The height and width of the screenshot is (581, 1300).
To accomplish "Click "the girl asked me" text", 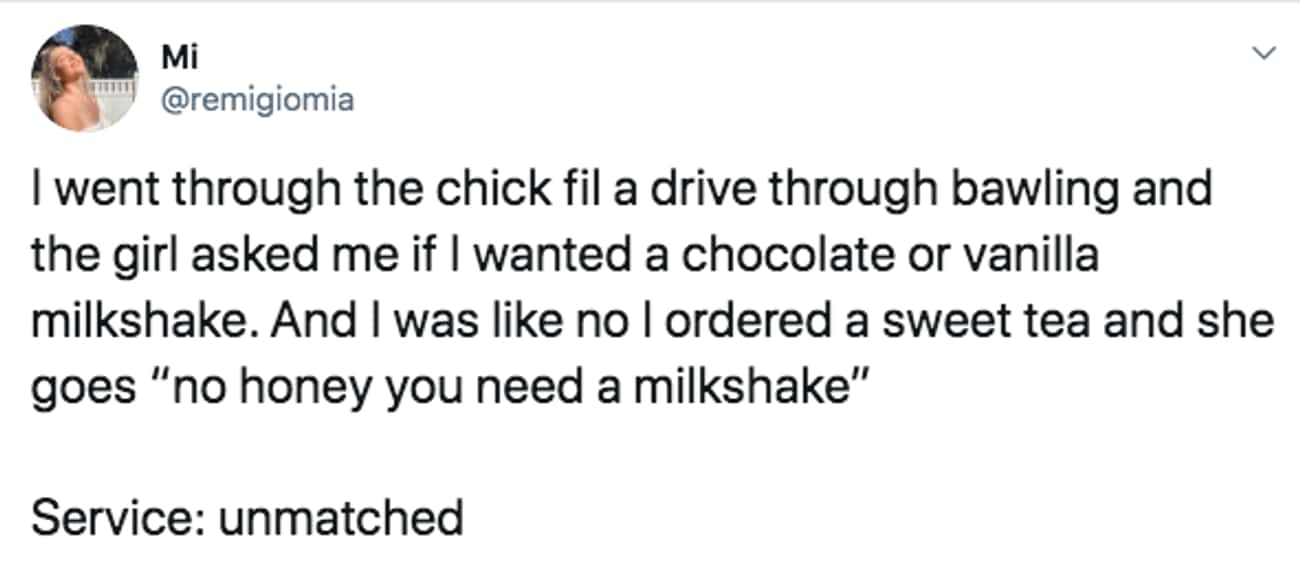I will tap(196, 257).
